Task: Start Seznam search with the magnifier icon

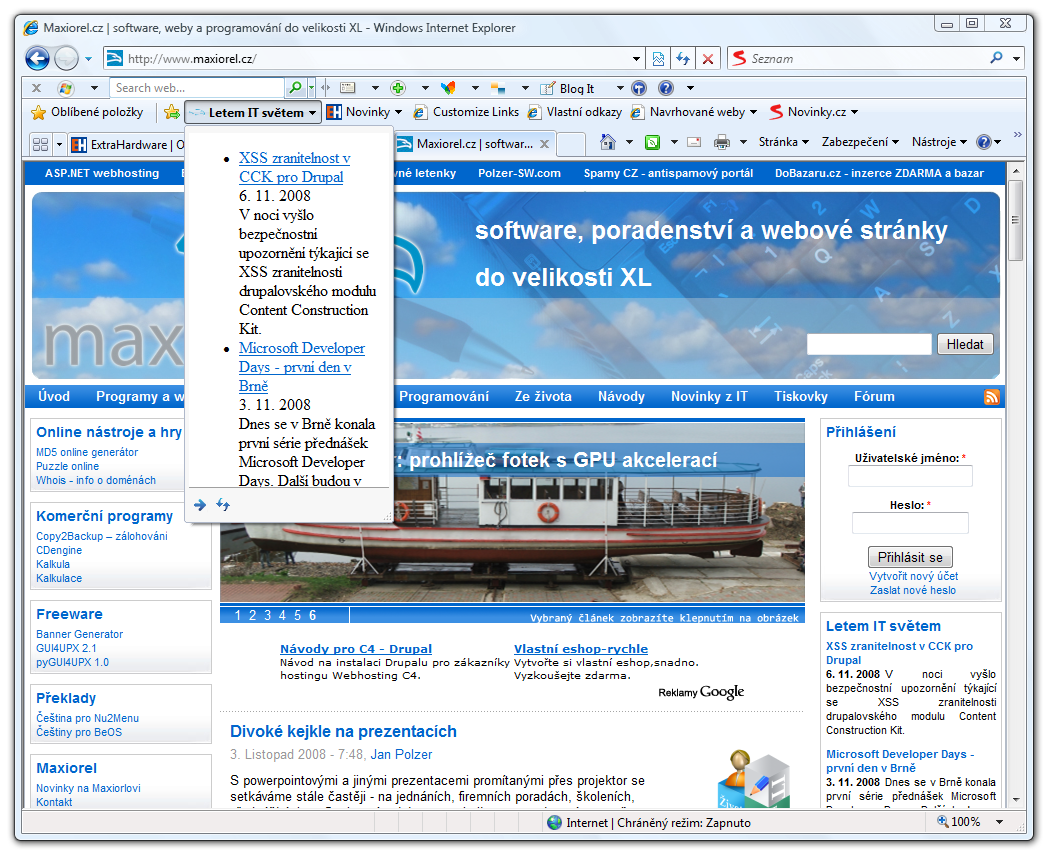Action: pos(996,58)
